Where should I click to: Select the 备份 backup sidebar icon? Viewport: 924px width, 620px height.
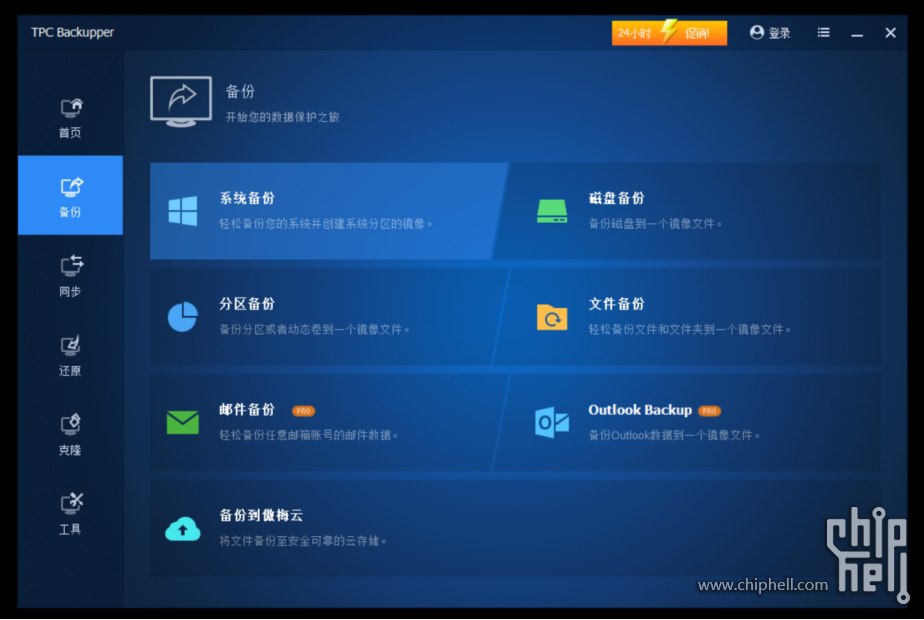pyautogui.click(x=71, y=187)
